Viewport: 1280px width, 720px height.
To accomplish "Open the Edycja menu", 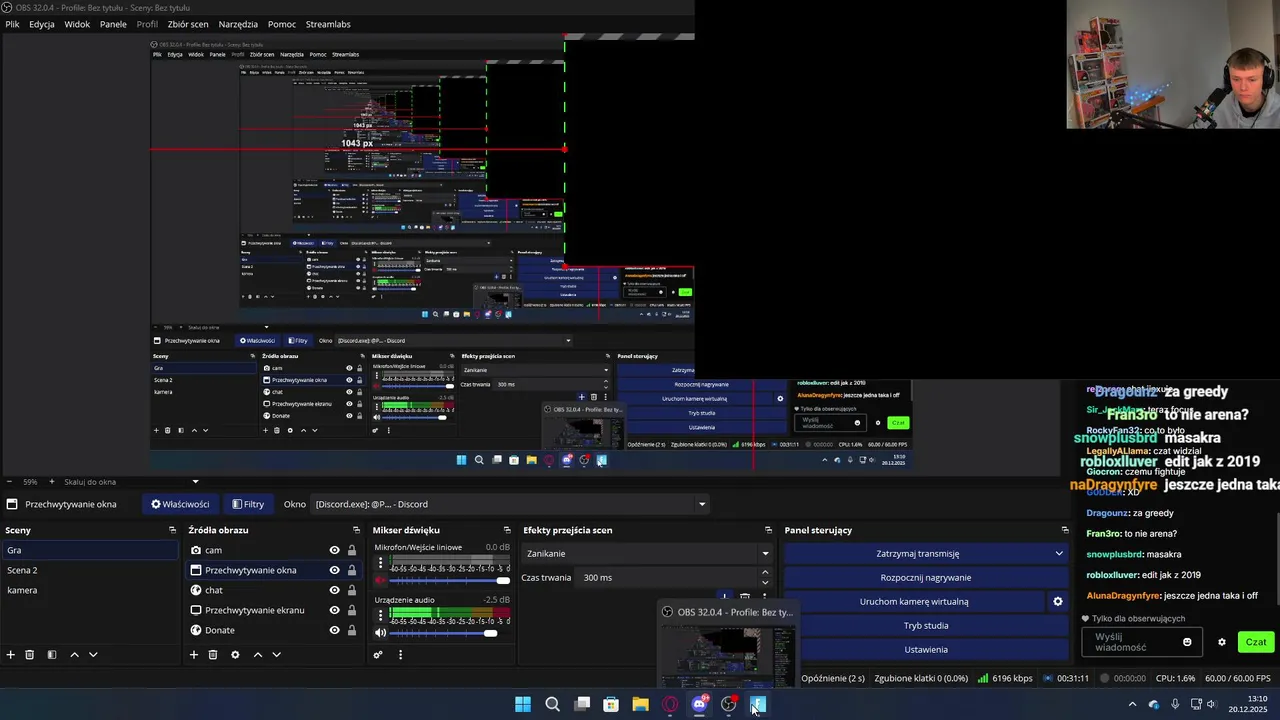I will pyautogui.click(x=42, y=24).
